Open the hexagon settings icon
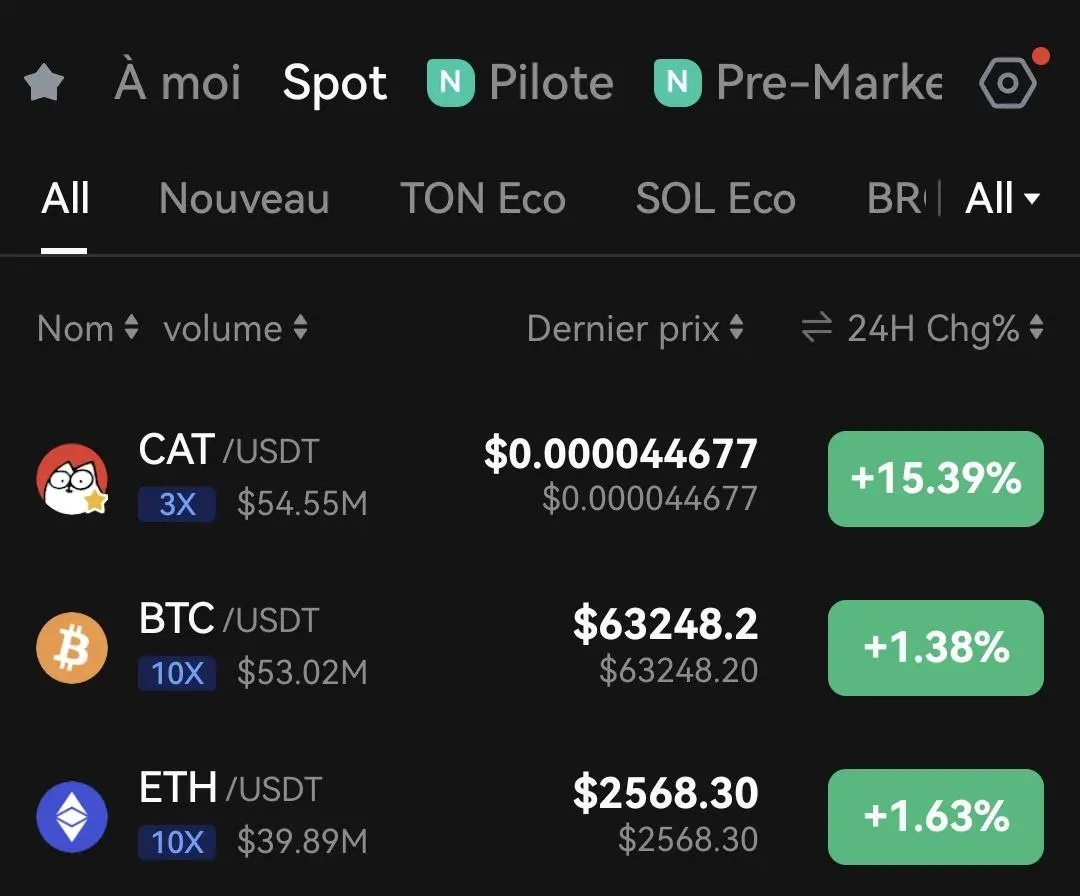The width and height of the screenshot is (1080, 896). pyautogui.click(x=1008, y=83)
